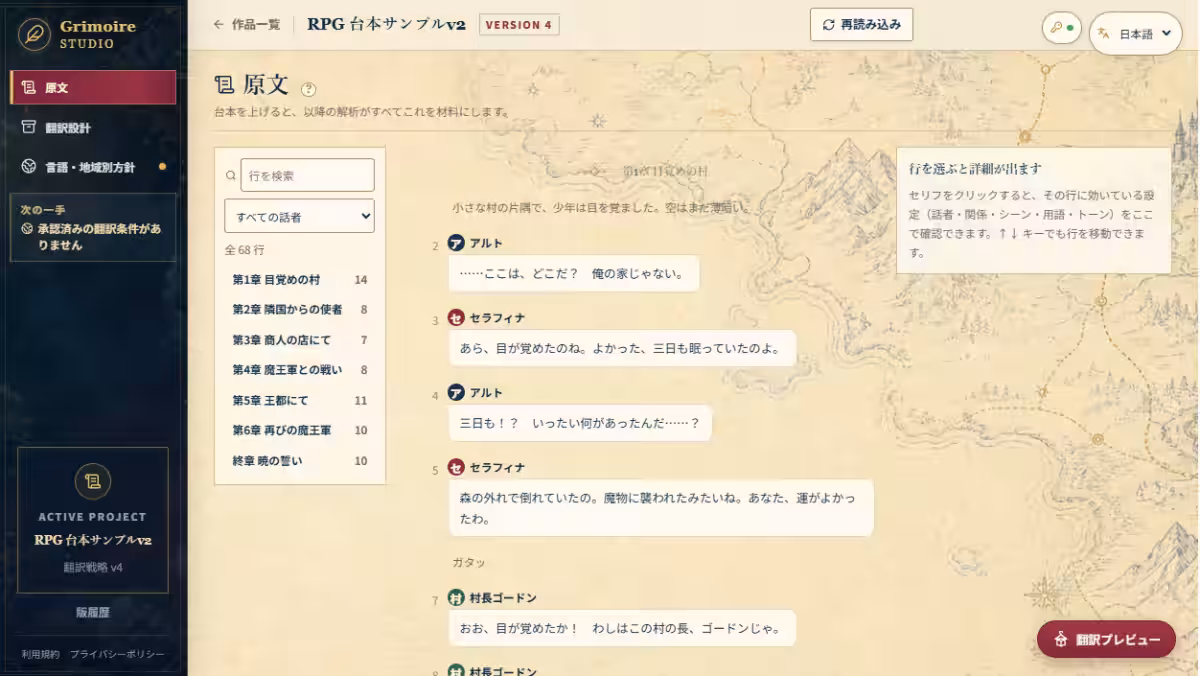Open the 原文 sidebar section
The height and width of the screenshot is (676, 1200).
coord(94,88)
